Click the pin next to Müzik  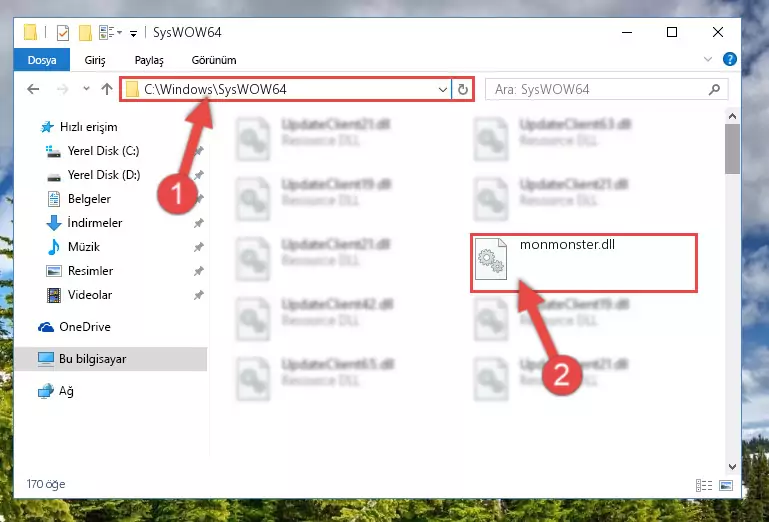tap(199, 247)
